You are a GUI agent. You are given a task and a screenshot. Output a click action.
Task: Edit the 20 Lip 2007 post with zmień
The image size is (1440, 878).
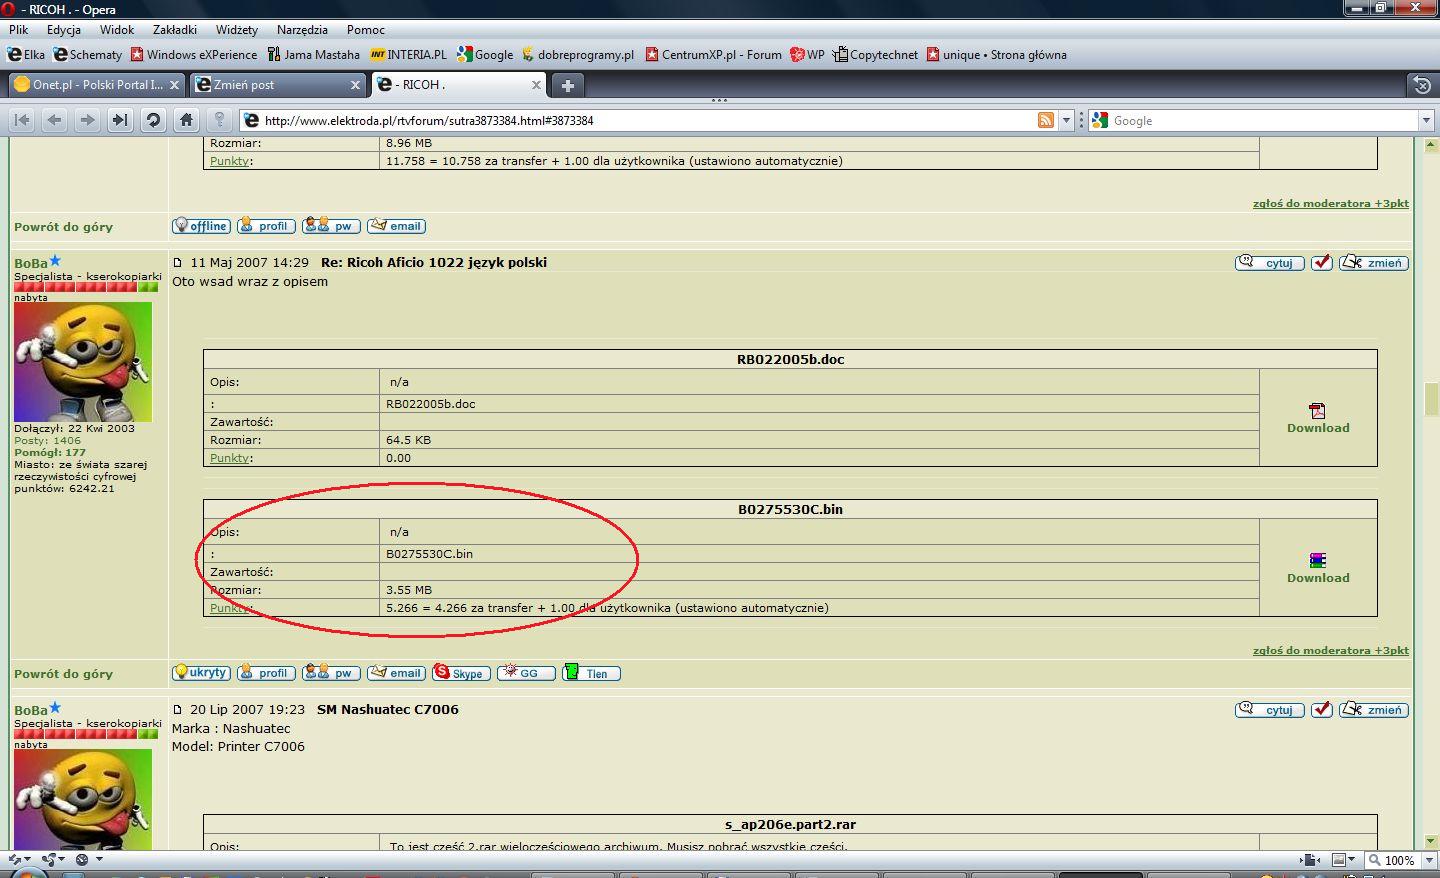coord(1374,710)
